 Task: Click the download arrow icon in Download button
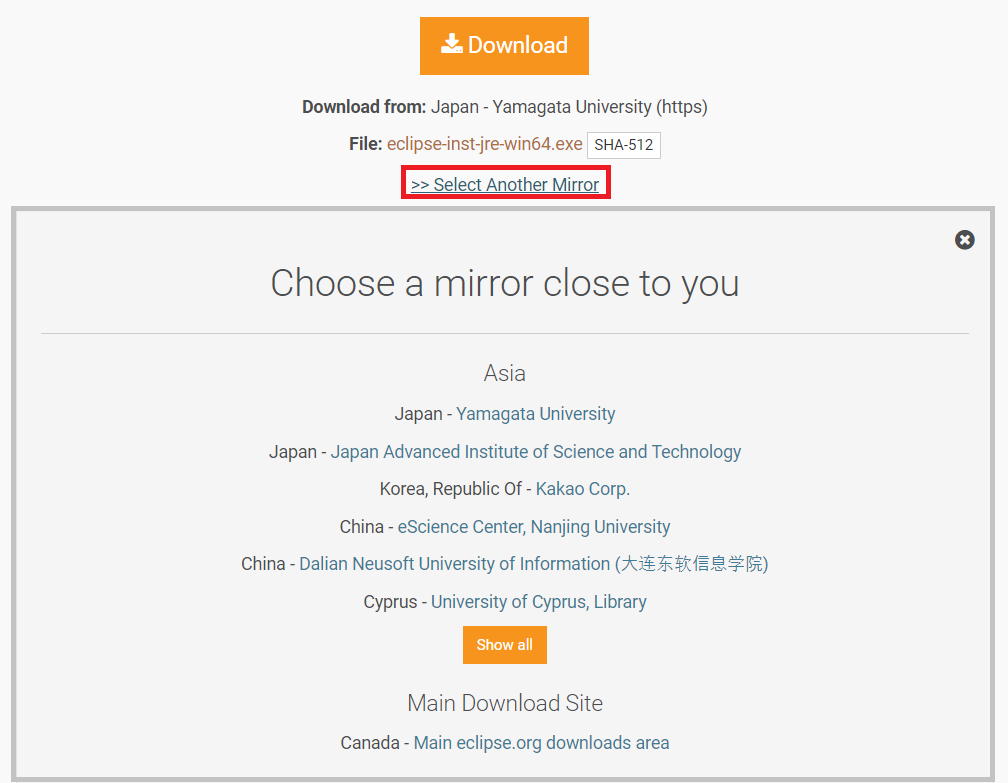pyautogui.click(x=451, y=44)
